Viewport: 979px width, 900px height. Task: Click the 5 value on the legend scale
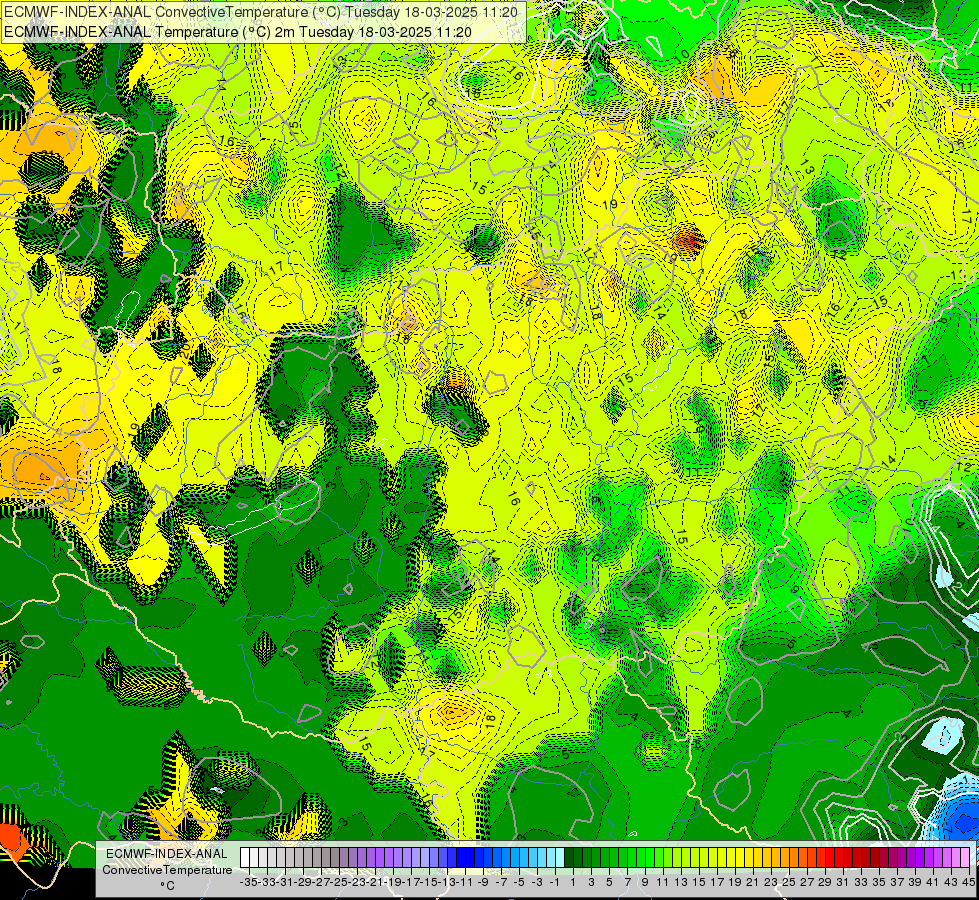coord(609,883)
